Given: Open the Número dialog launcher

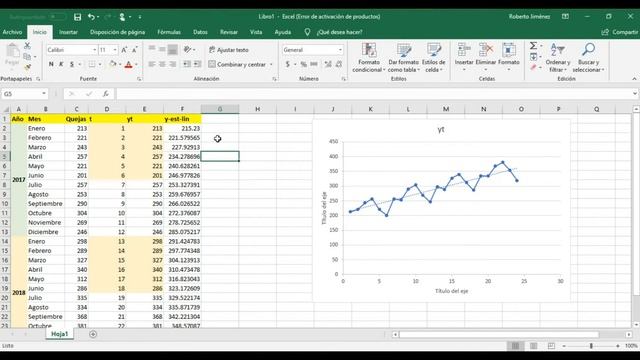Looking at the screenshot, I should pos(343,79).
